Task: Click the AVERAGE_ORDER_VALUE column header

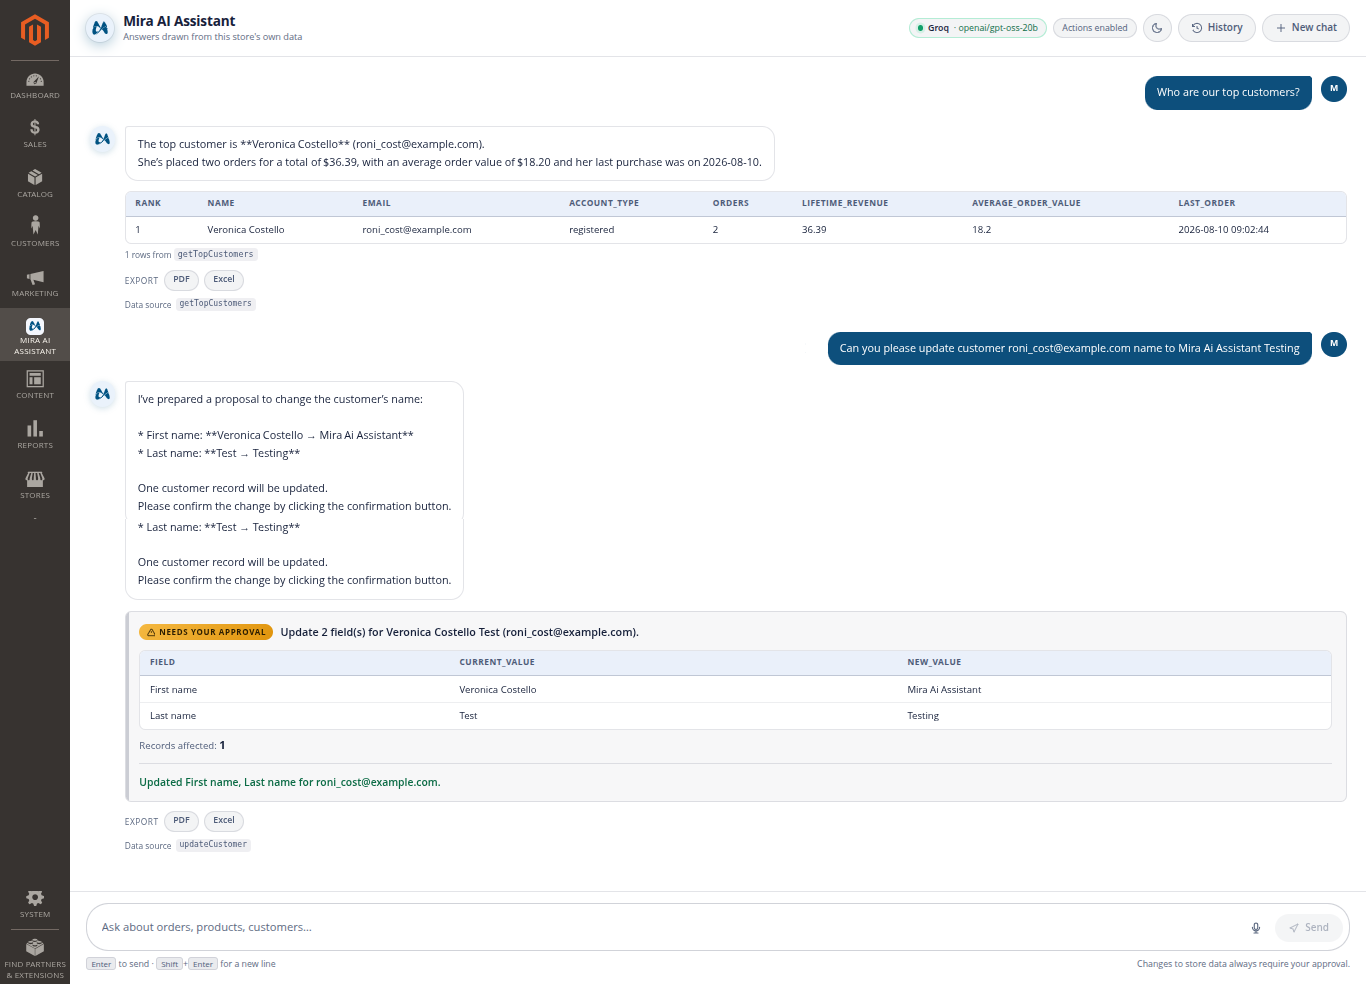Action: point(1026,203)
